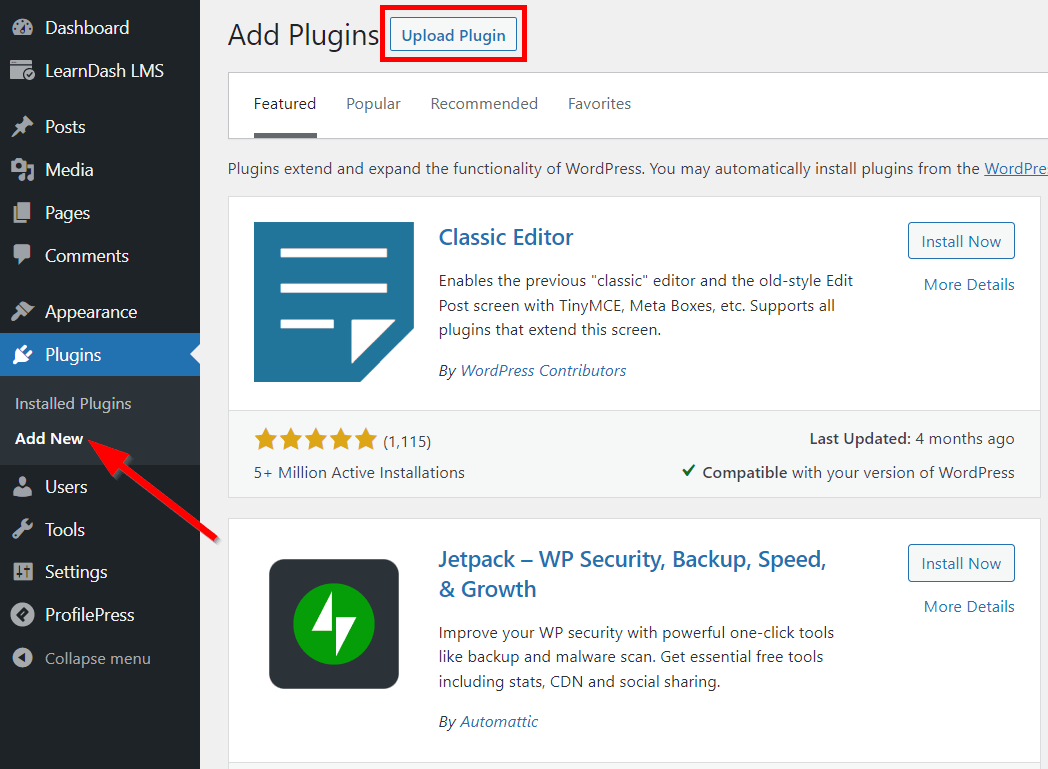This screenshot has width=1048, height=769.
Task: View More Details for Jetpack
Action: (x=969, y=607)
